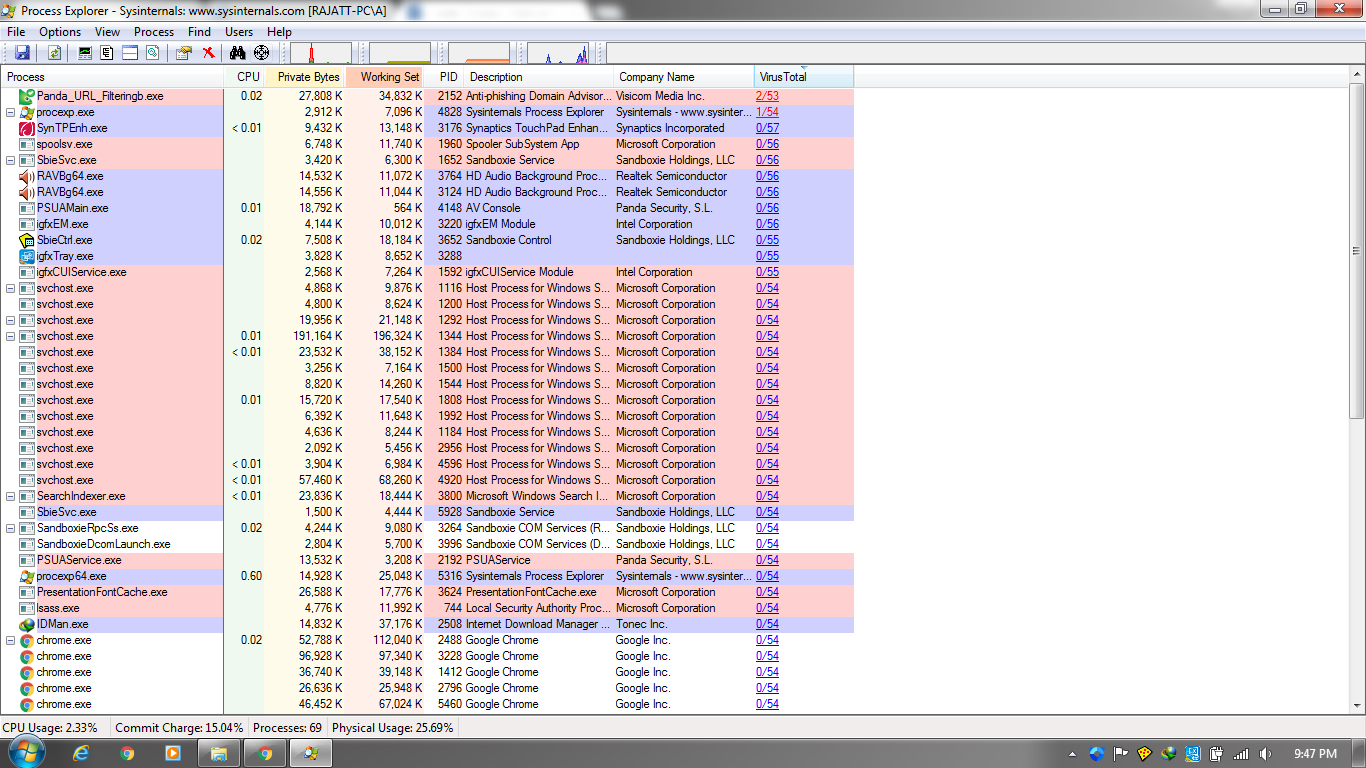The width and height of the screenshot is (1366, 768).
Task: Click the 'Commit Charge: 15.04%' status bar entry
Action: (x=179, y=728)
